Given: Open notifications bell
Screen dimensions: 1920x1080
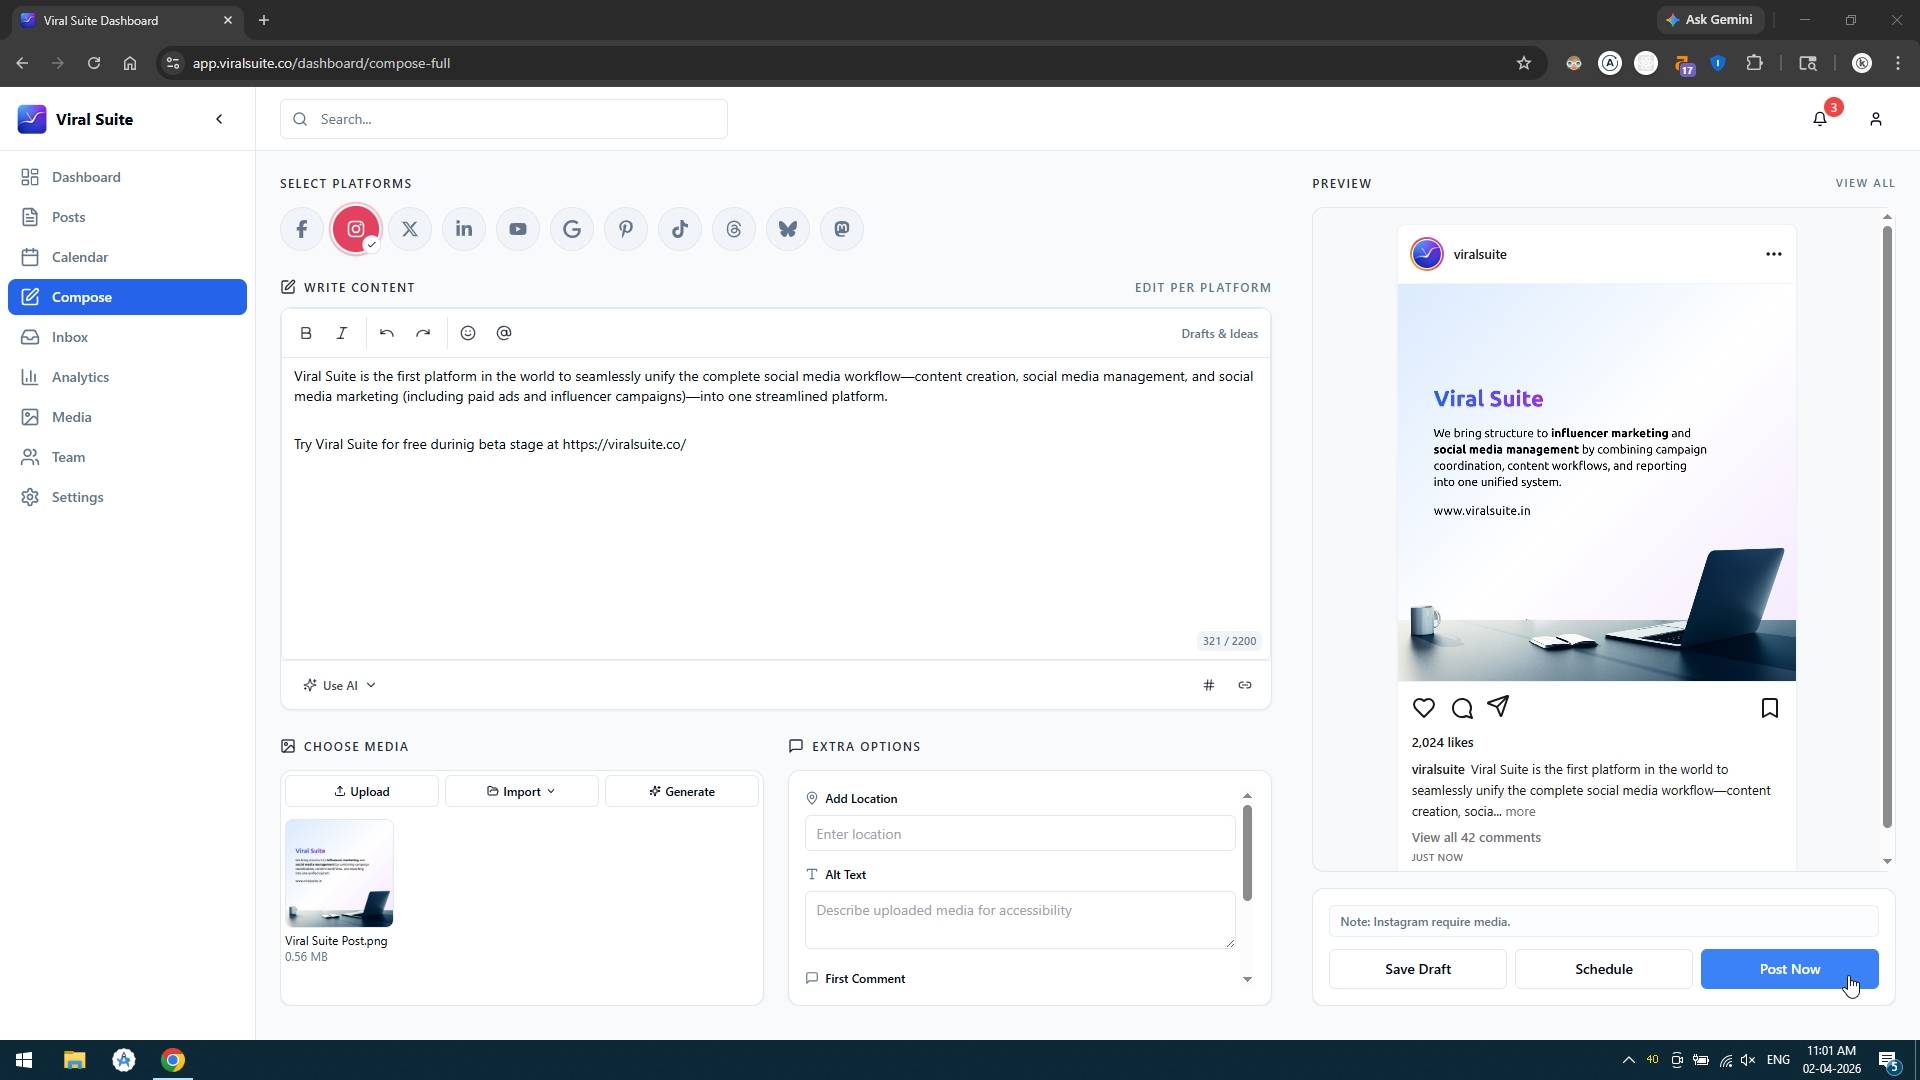Looking at the screenshot, I should [x=1820, y=119].
